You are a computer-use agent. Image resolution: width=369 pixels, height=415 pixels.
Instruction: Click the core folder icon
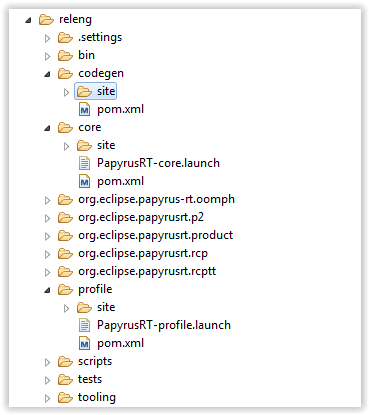(x=65, y=128)
